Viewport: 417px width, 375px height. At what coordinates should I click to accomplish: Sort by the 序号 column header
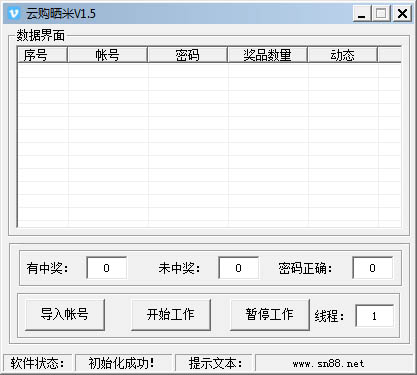tap(42, 55)
